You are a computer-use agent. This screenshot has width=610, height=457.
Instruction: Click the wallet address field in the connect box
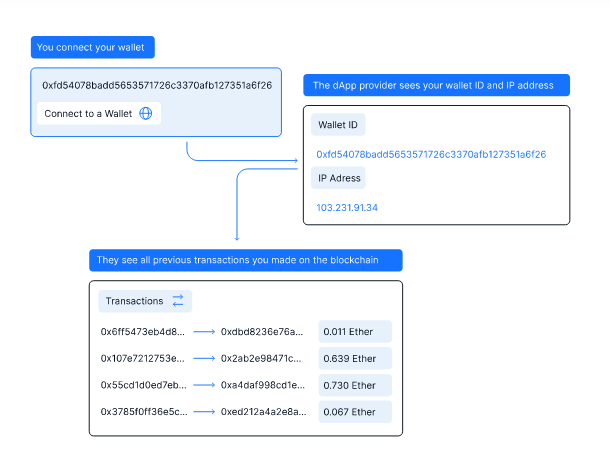[157, 85]
